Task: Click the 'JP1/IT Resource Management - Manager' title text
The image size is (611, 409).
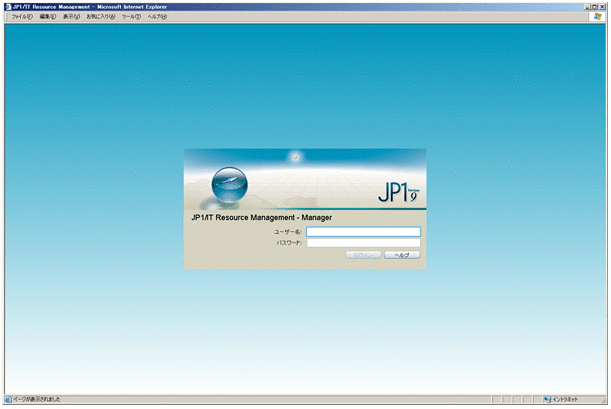Action: tap(261, 218)
